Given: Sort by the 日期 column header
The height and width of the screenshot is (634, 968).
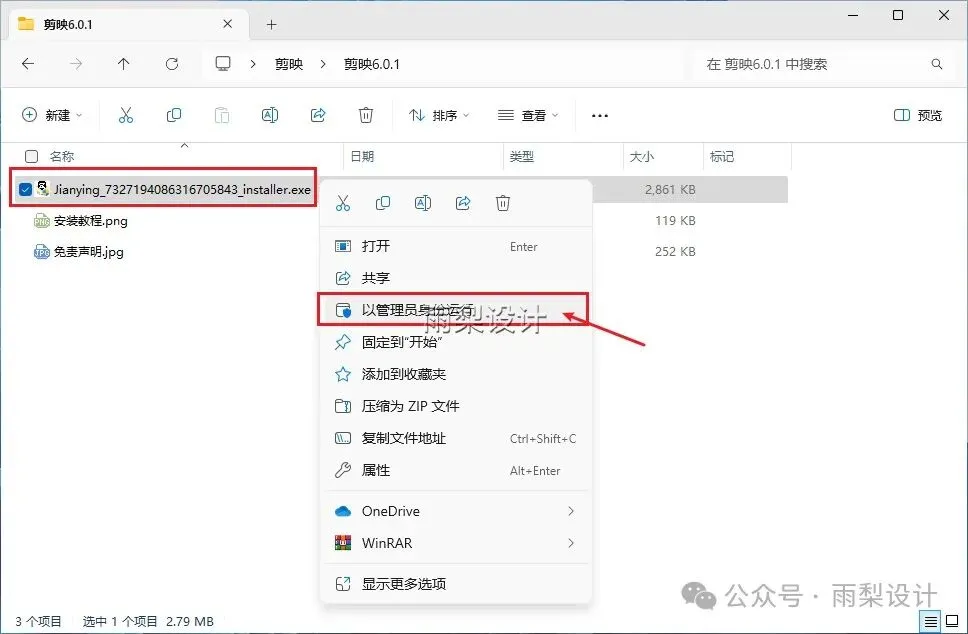Looking at the screenshot, I should [362, 156].
